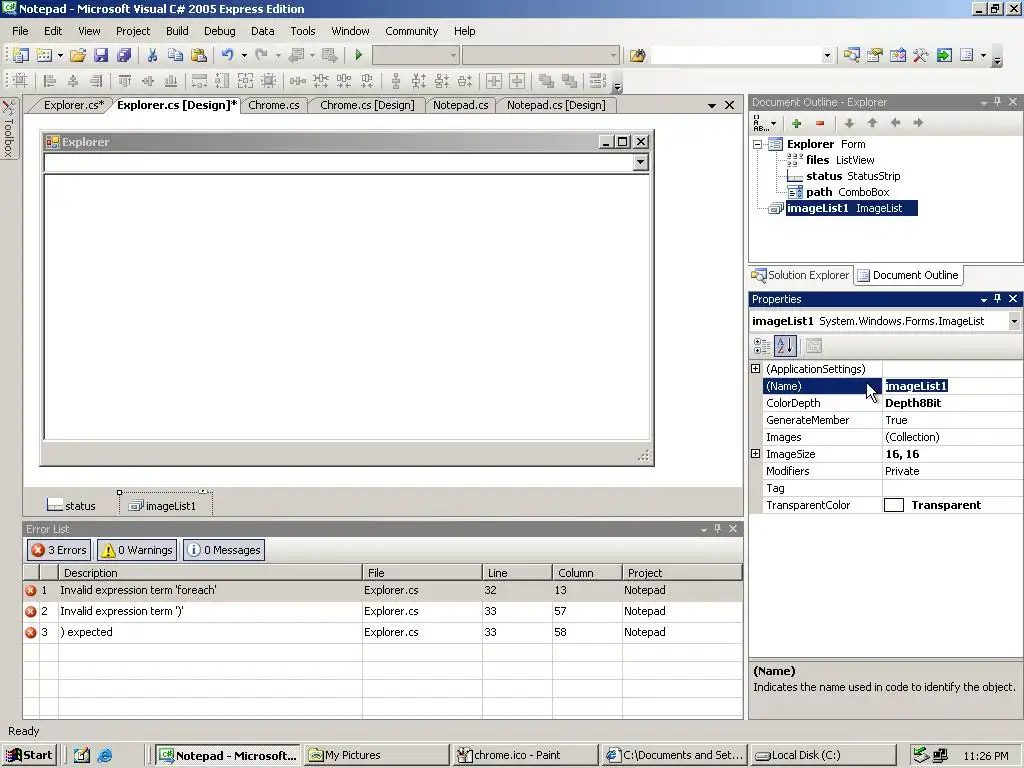Image resolution: width=1024 pixels, height=768 pixels.
Task: Toggle auto-hide pin on Document Outline
Action: (997, 103)
